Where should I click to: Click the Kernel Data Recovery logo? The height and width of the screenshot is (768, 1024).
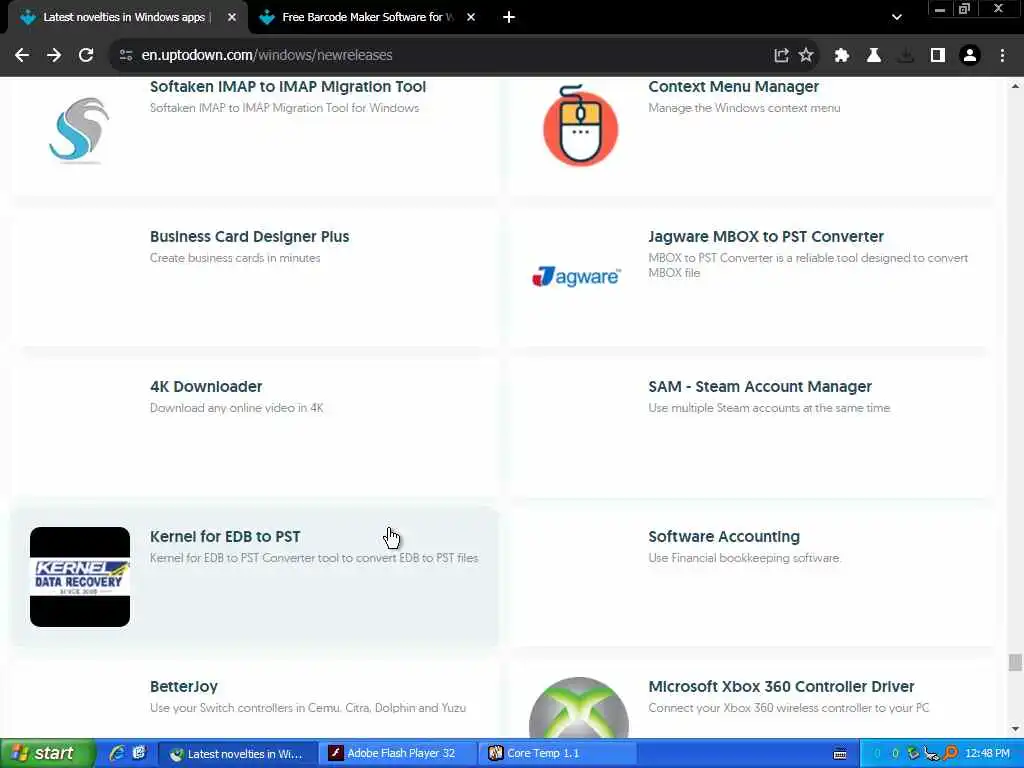[80, 577]
